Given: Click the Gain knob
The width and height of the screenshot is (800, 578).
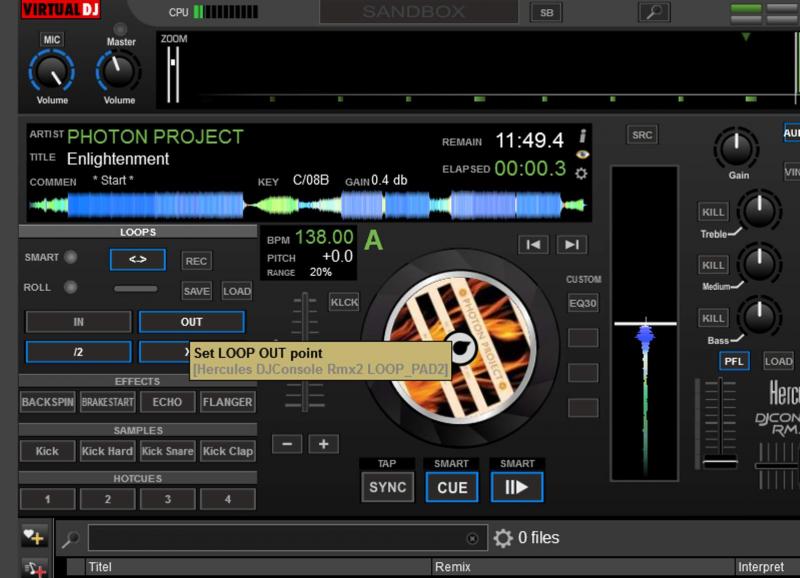Looking at the screenshot, I should click(x=736, y=147).
